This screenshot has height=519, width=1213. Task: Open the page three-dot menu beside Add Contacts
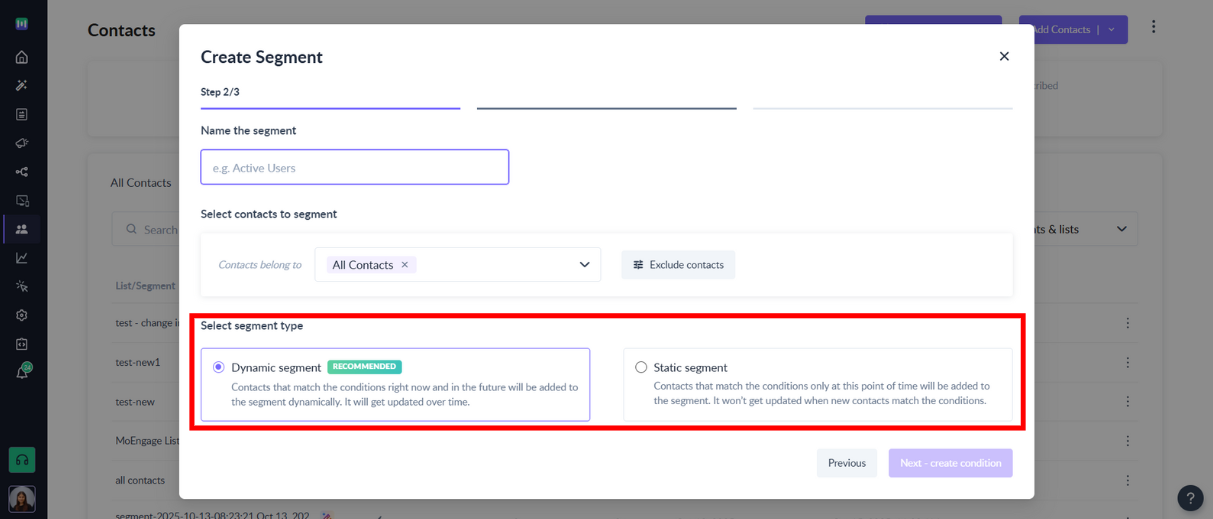[x=1153, y=27]
